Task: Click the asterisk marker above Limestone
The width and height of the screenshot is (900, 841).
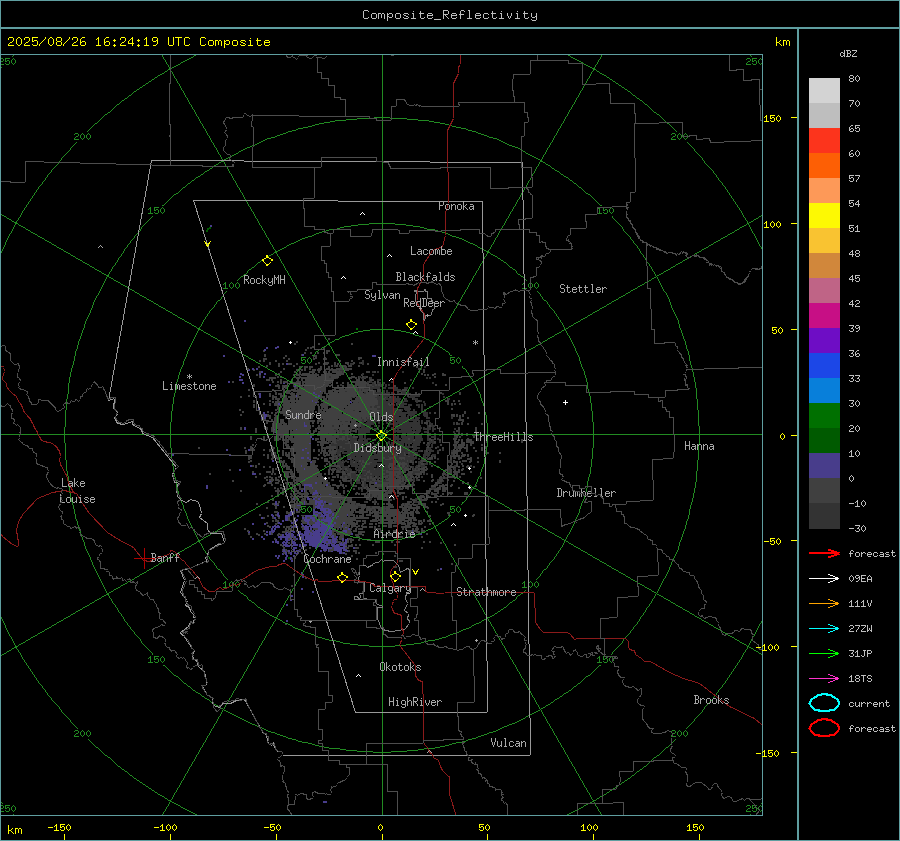Action: (189, 377)
